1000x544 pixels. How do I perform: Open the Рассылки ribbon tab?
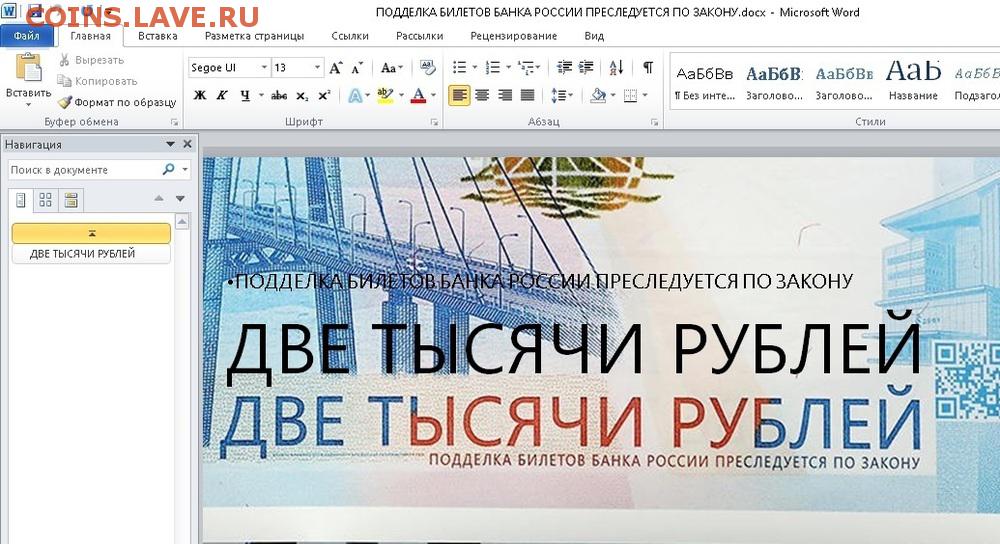(x=419, y=36)
